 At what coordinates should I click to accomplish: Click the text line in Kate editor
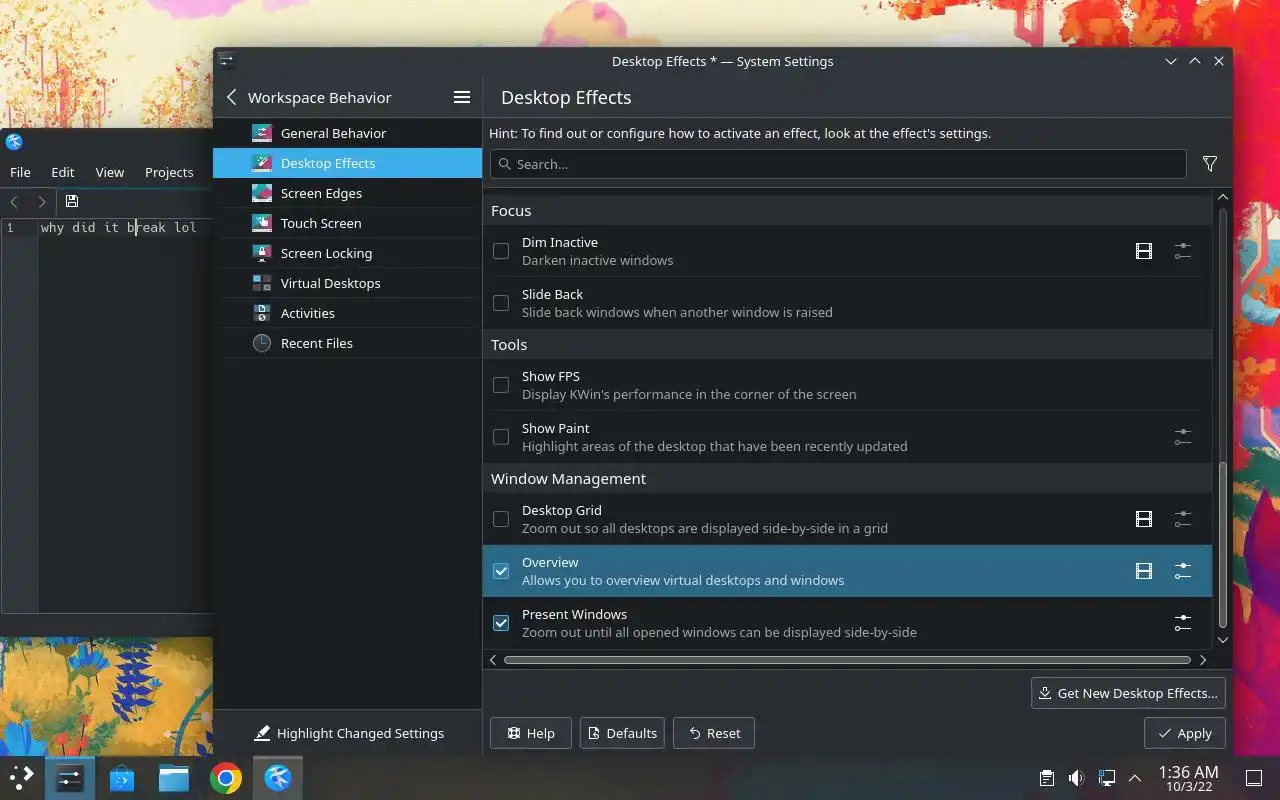(x=118, y=227)
